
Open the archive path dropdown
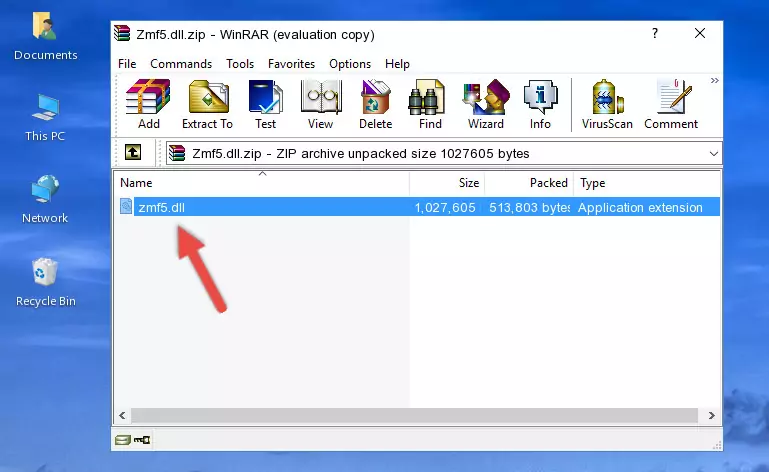tap(714, 154)
